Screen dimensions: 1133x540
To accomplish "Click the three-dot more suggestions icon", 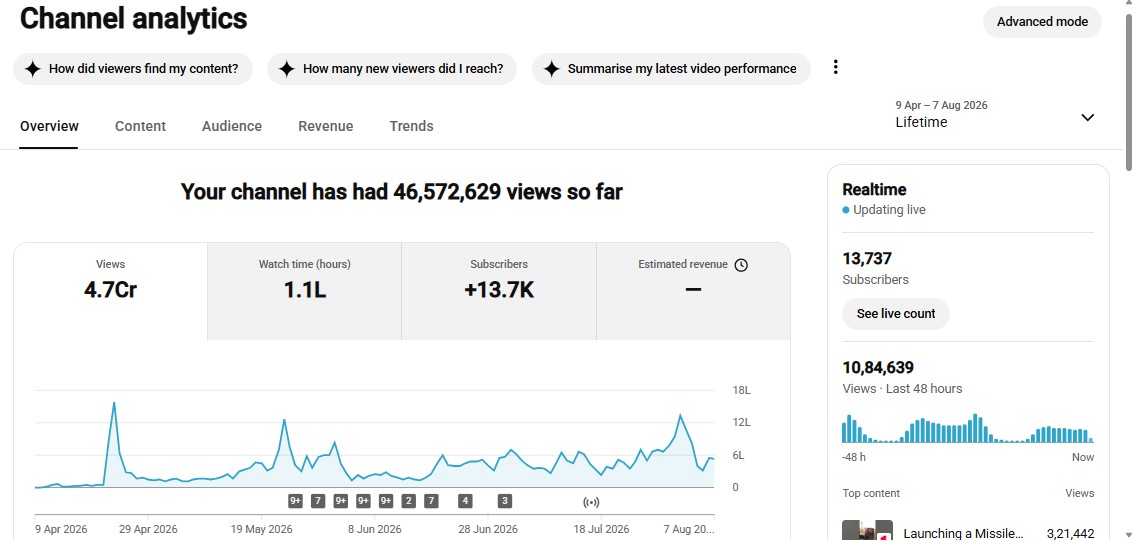I will [x=835, y=67].
